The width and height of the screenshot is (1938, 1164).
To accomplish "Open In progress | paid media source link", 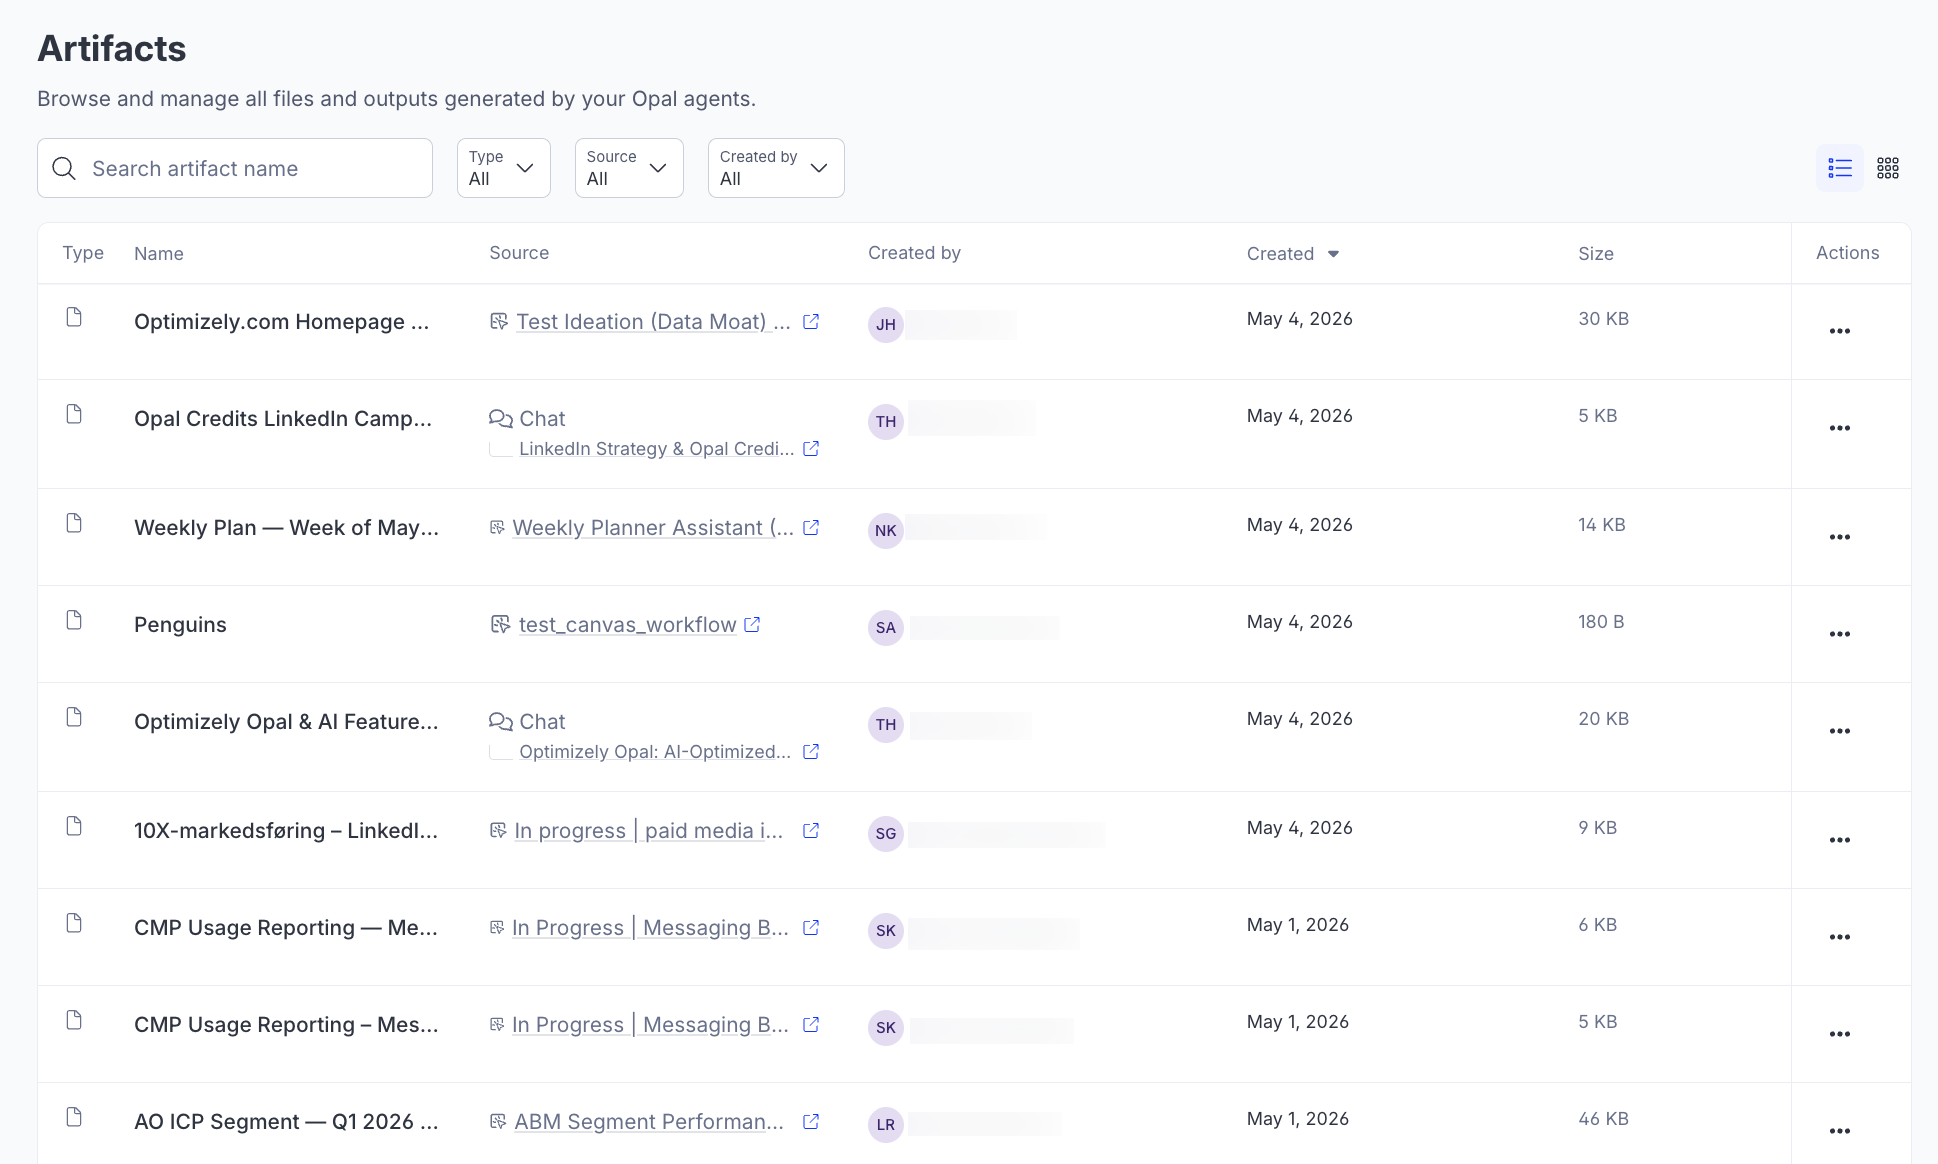I will point(649,830).
